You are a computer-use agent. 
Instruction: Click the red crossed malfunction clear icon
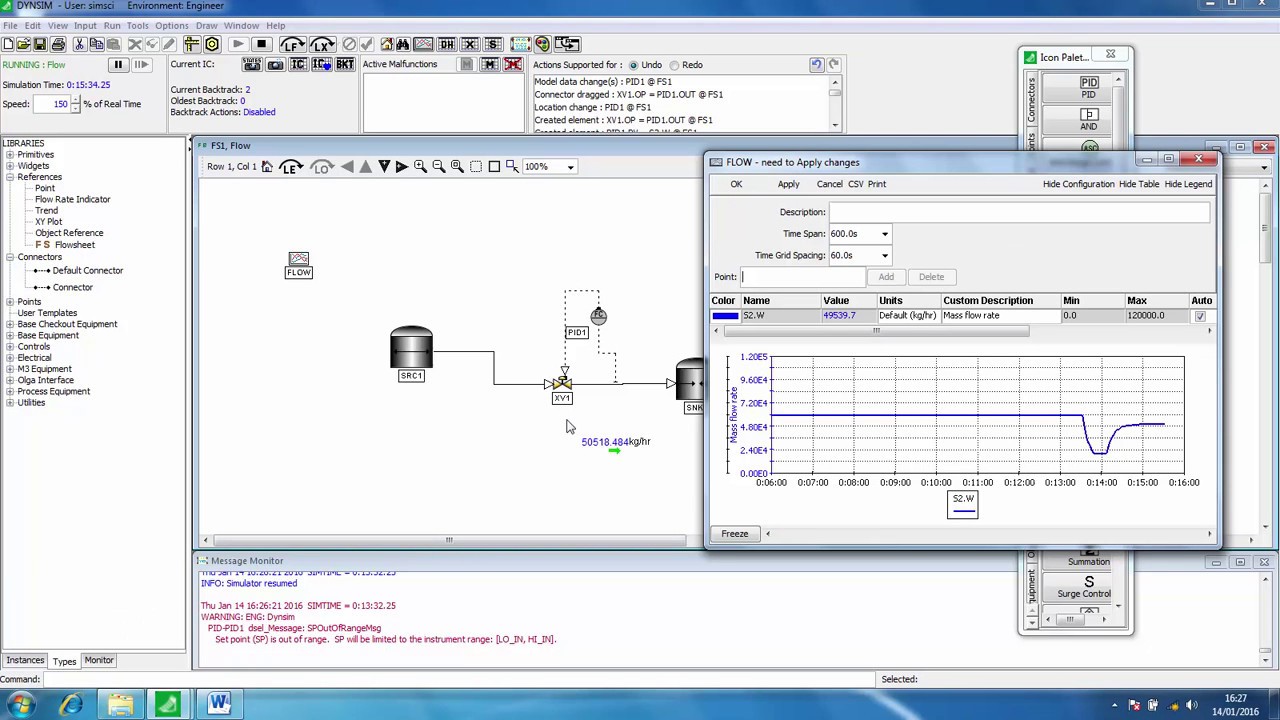(x=512, y=65)
